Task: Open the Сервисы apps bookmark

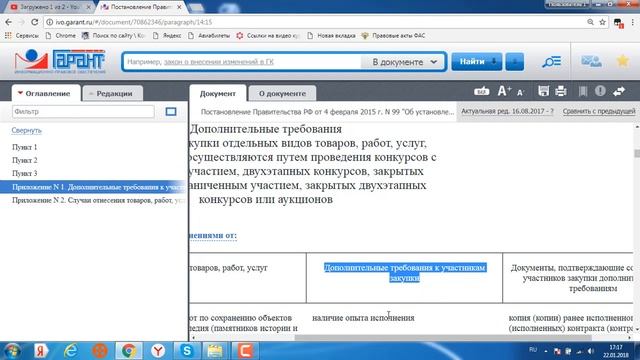Action: (x=22, y=36)
